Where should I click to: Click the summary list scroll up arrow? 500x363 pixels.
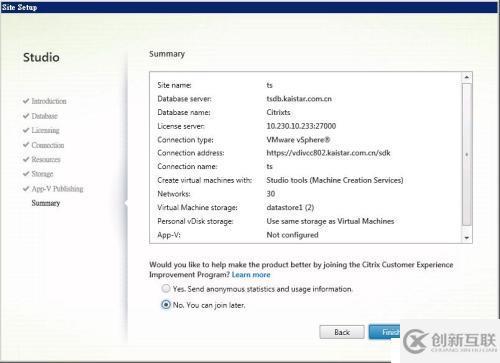pyautogui.click(x=467, y=78)
